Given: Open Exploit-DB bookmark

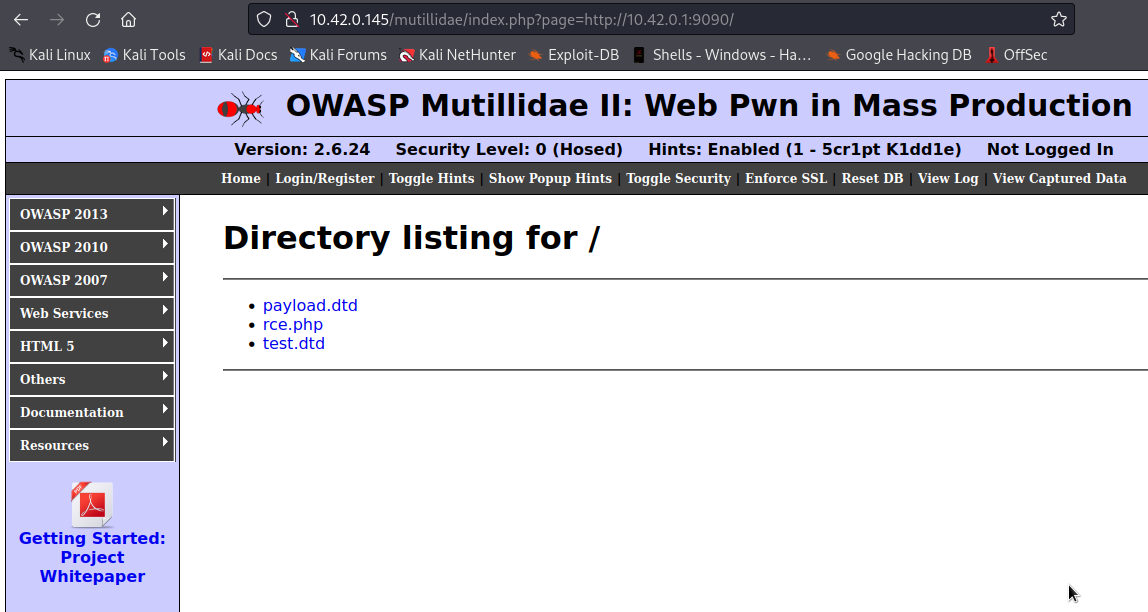Looking at the screenshot, I should coord(574,55).
